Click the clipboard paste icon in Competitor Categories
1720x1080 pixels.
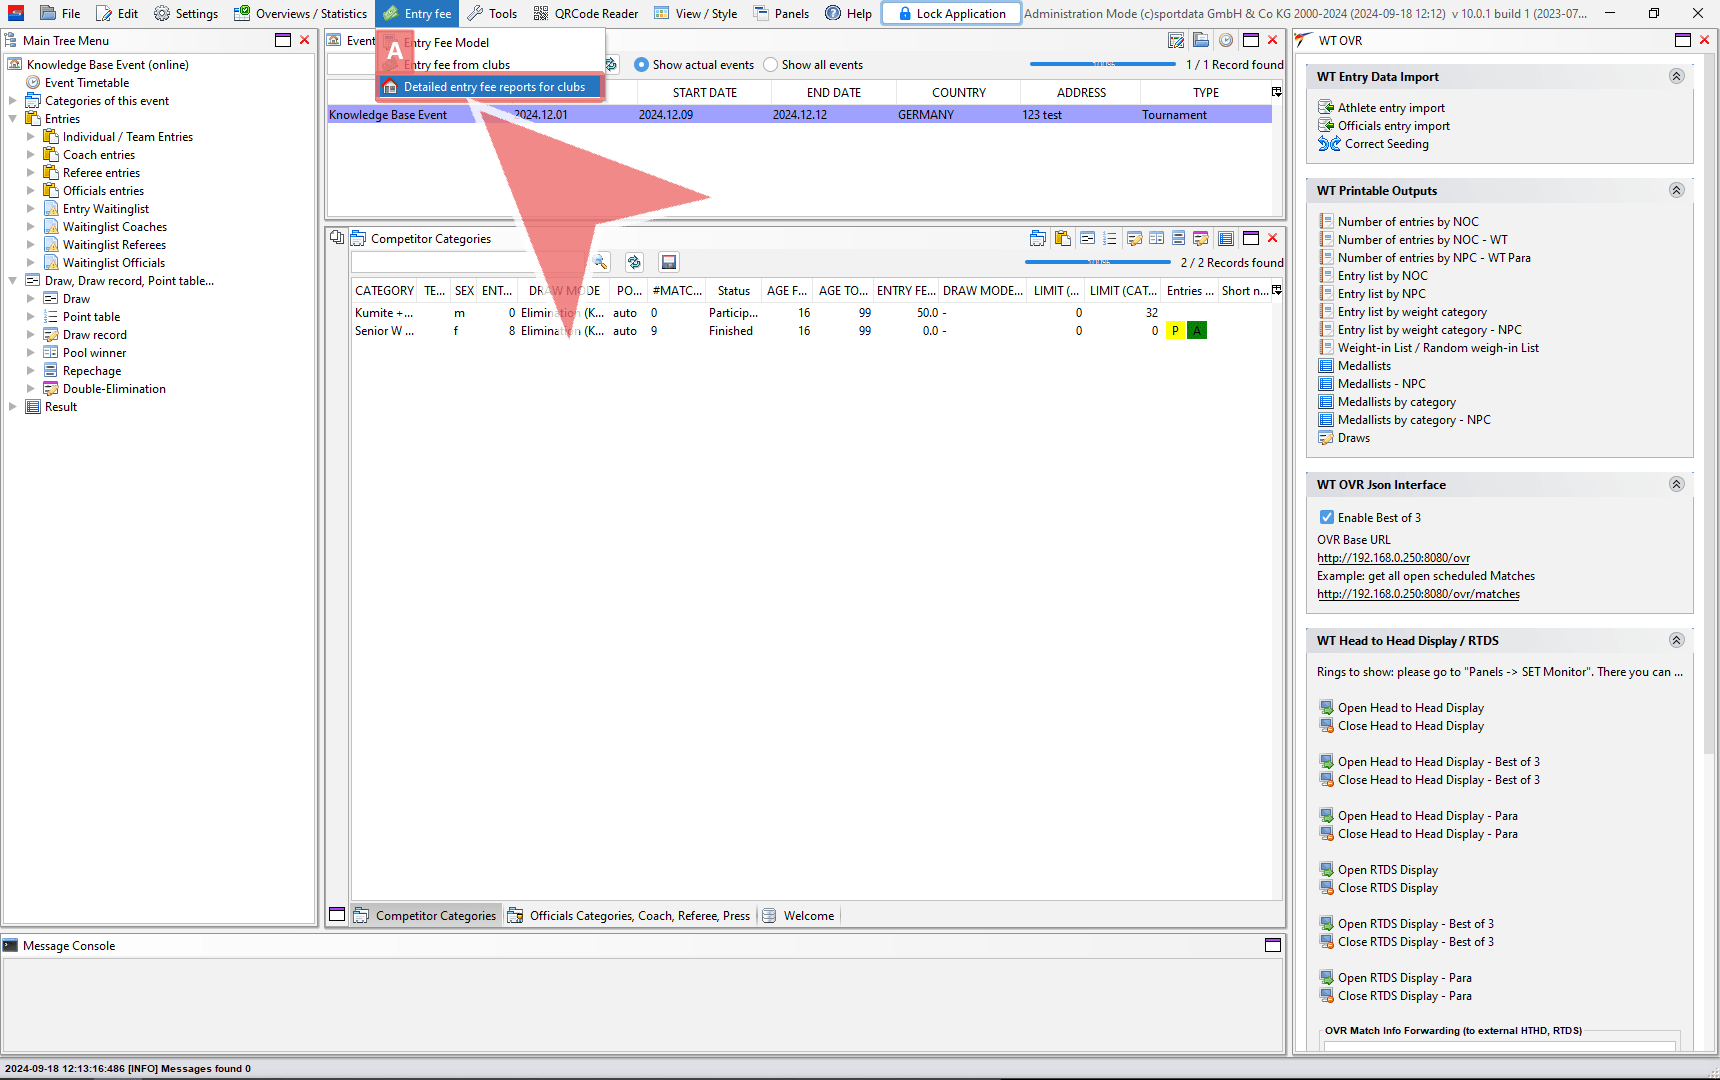(1062, 238)
